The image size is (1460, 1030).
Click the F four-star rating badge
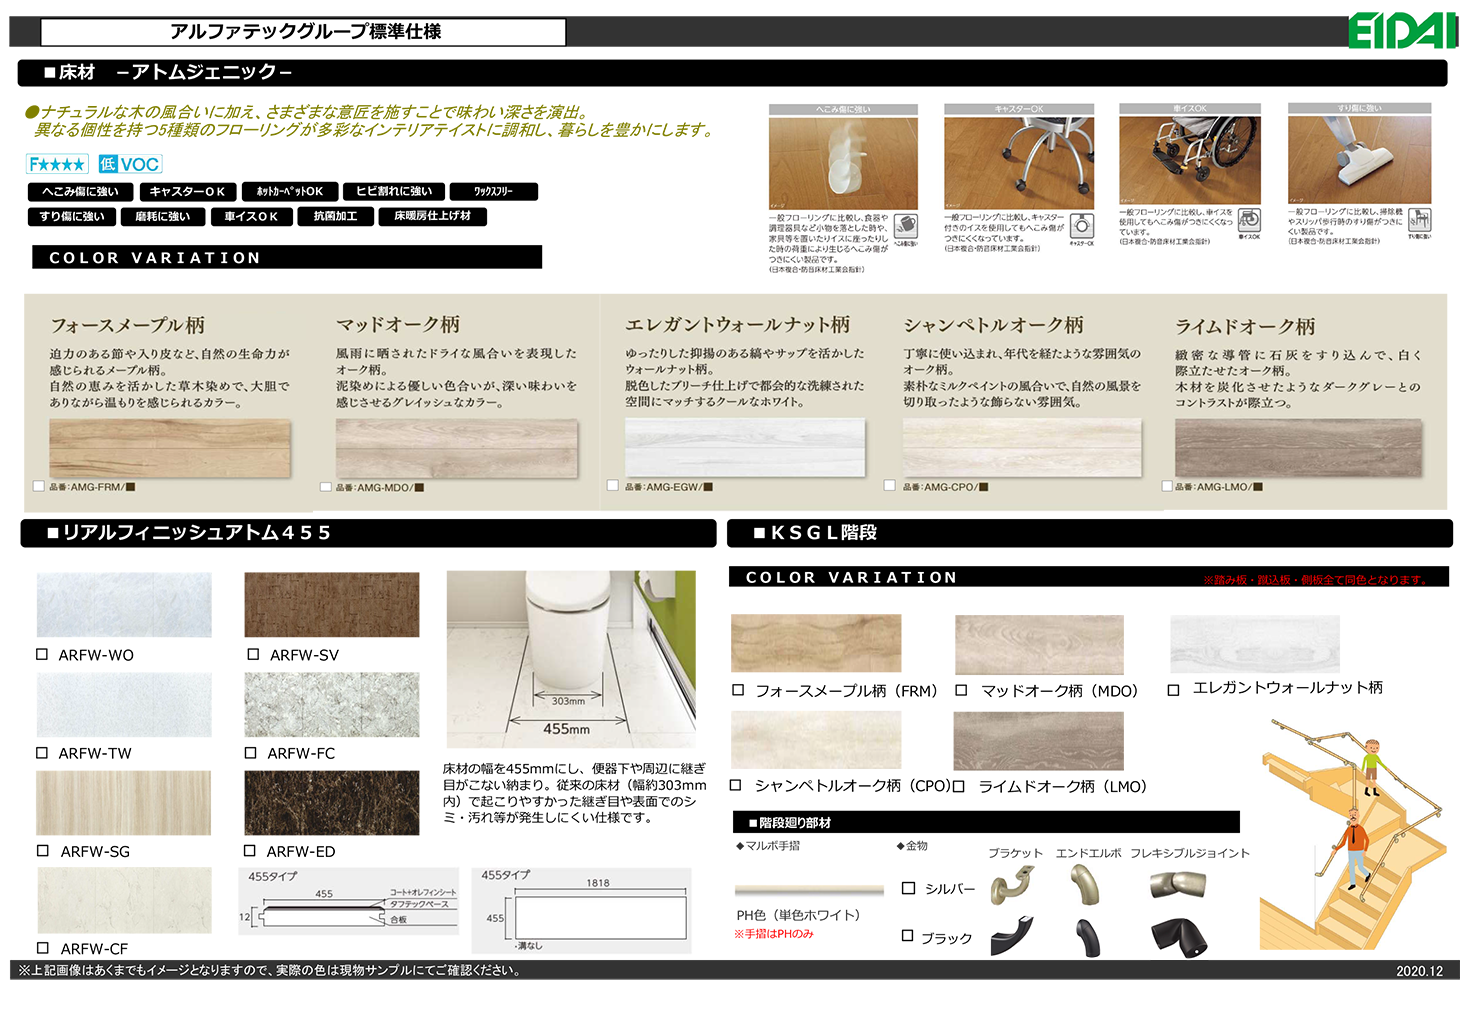click(x=57, y=164)
